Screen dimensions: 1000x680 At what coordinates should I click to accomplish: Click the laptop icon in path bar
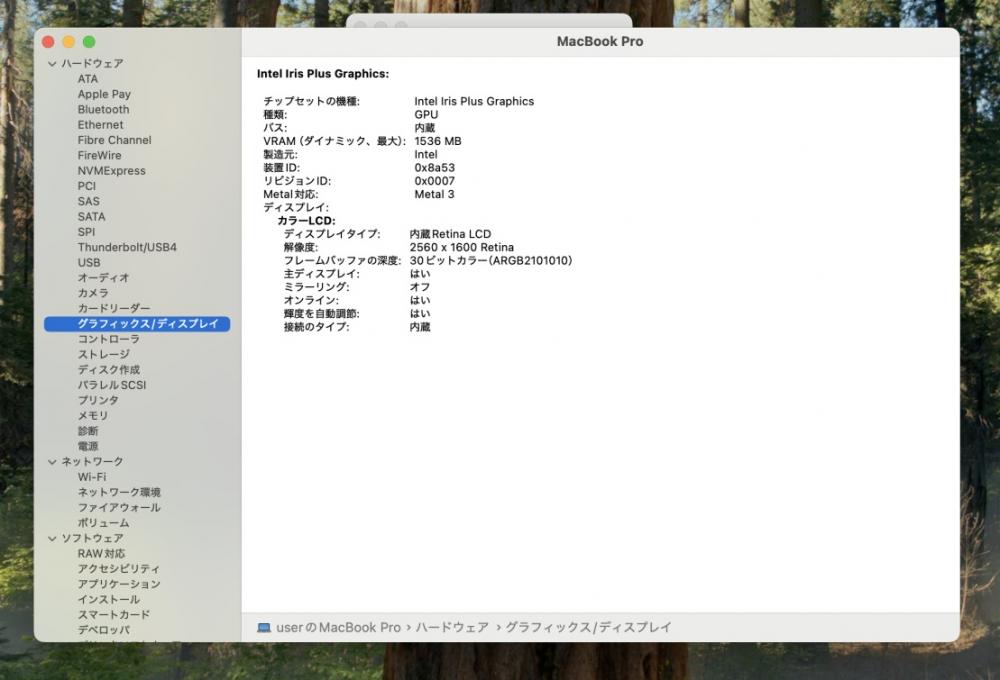pos(263,628)
